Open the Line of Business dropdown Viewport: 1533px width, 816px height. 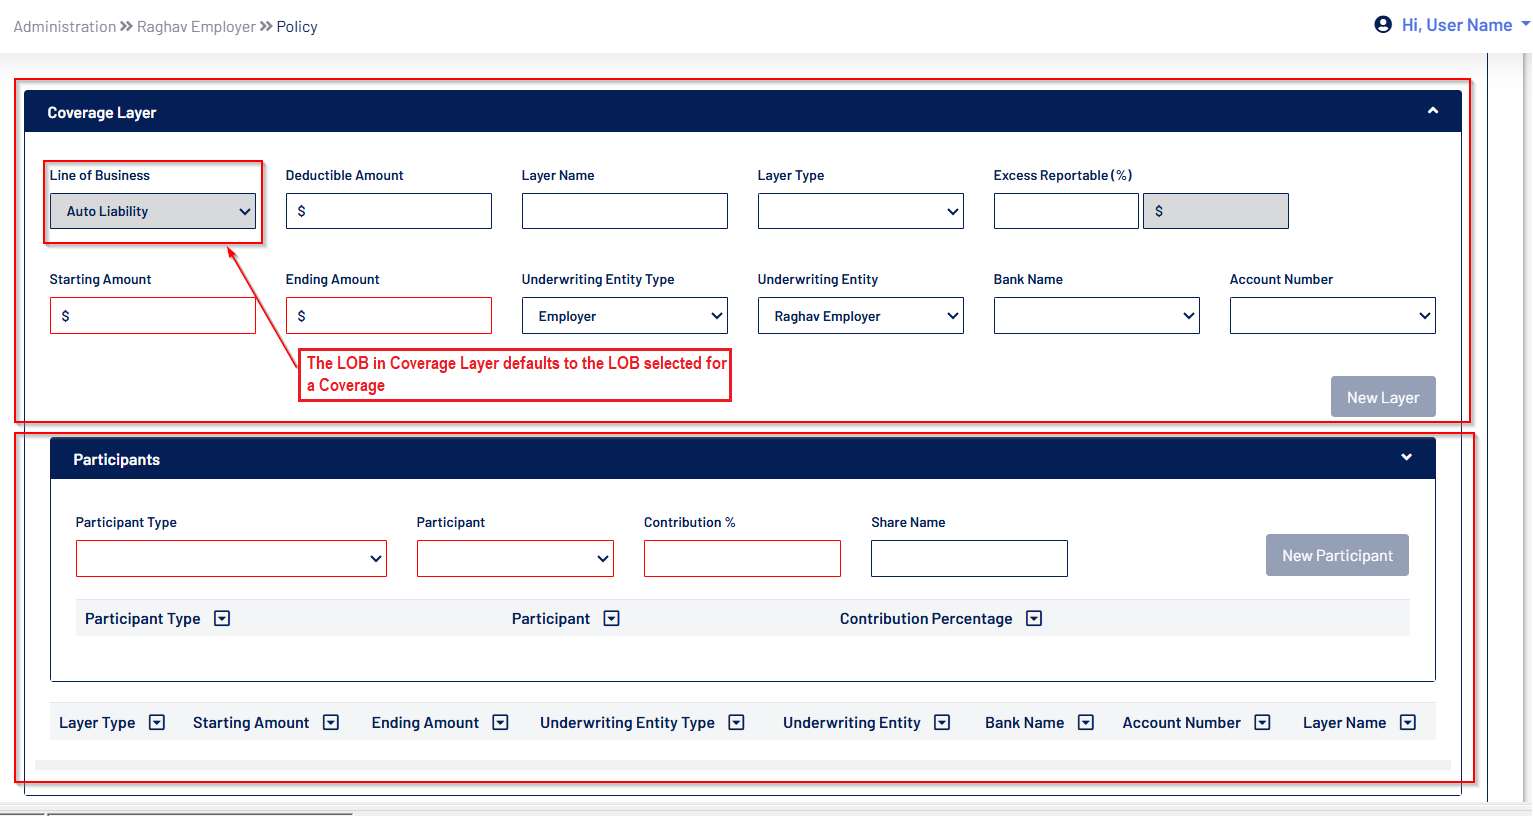click(153, 211)
